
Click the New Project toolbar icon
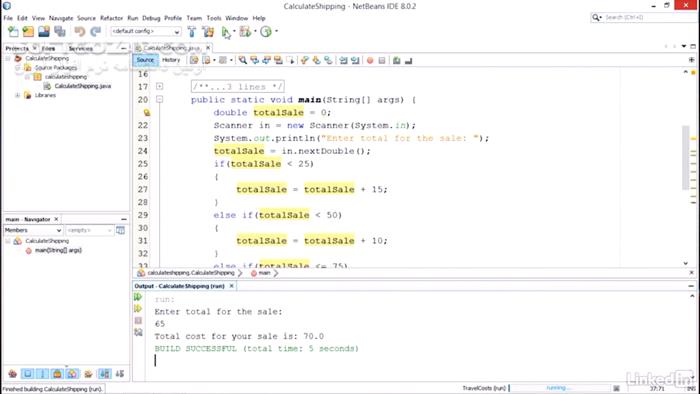click(x=28, y=31)
